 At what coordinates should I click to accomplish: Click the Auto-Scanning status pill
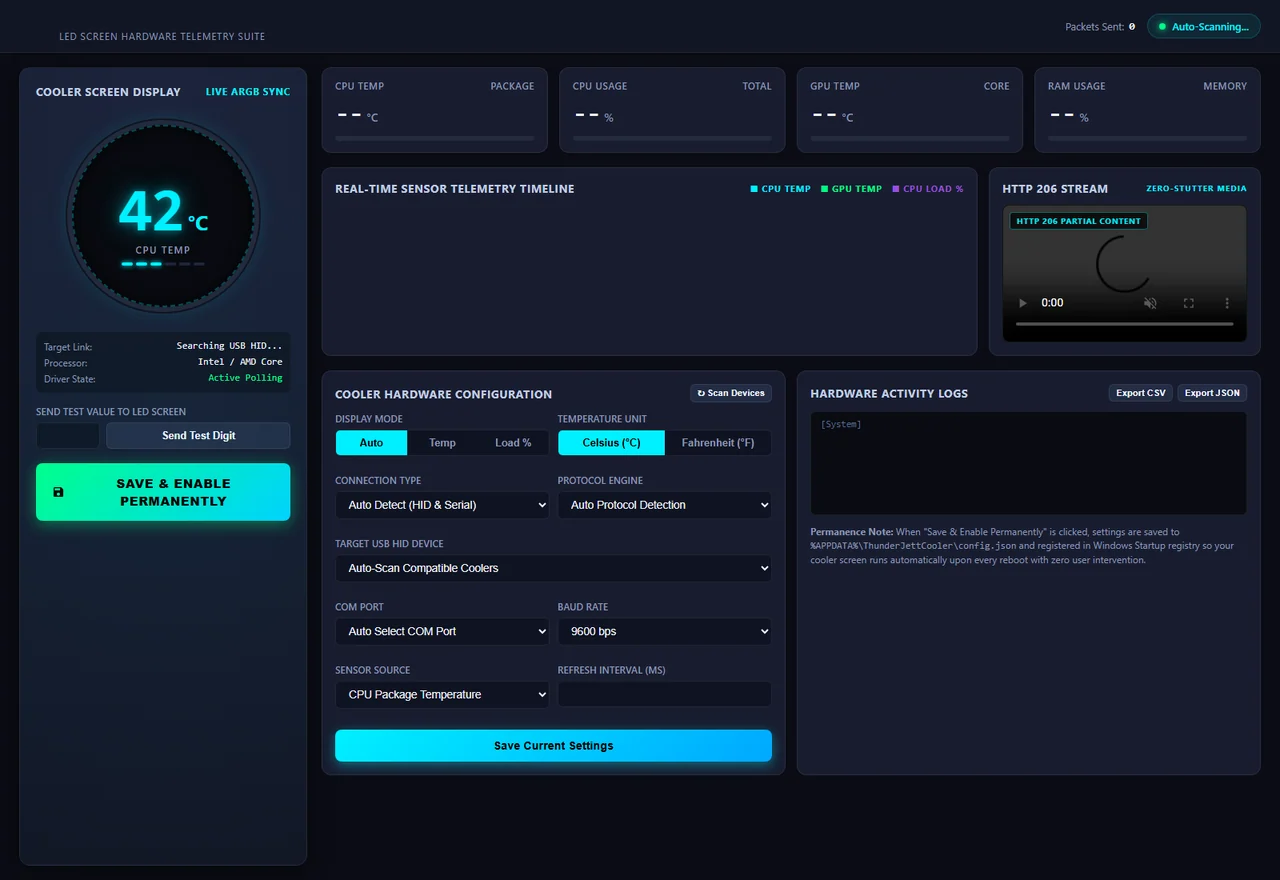click(x=1204, y=27)
